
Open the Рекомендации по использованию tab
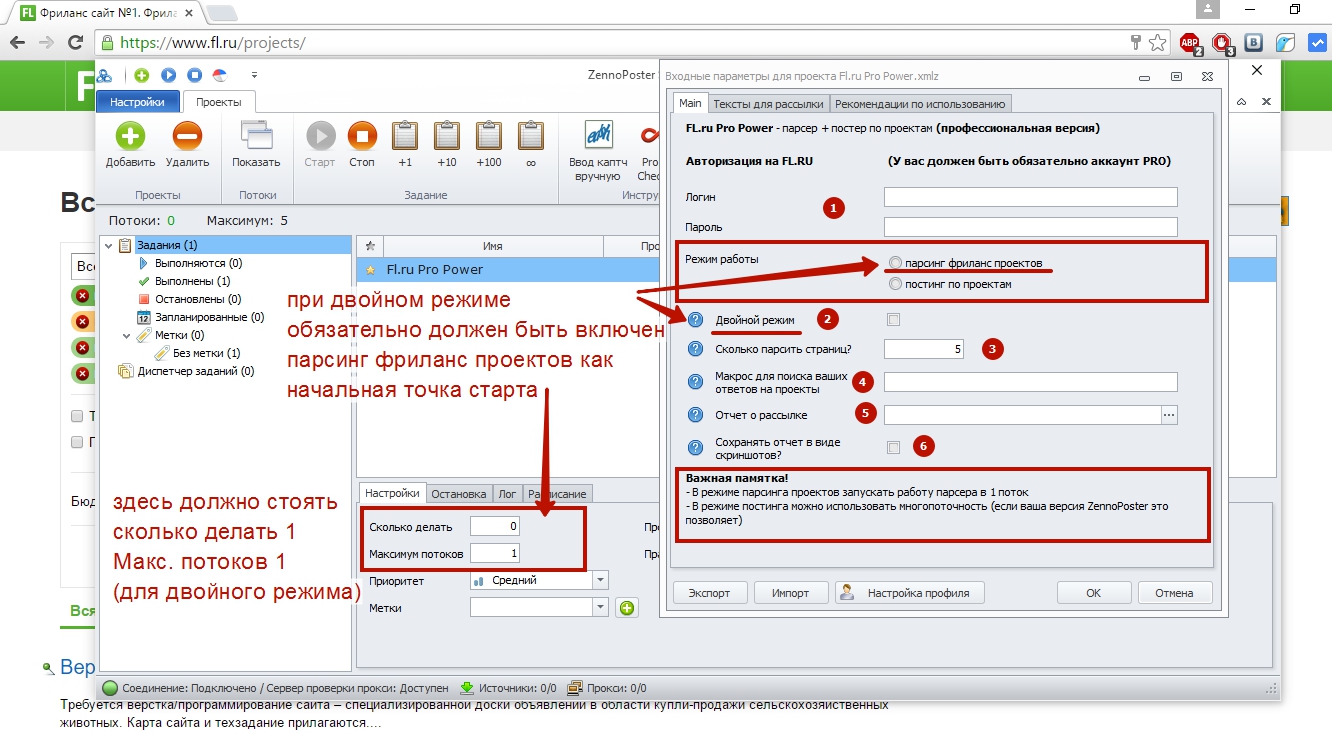pyautogui.click(x=921, y=103)
